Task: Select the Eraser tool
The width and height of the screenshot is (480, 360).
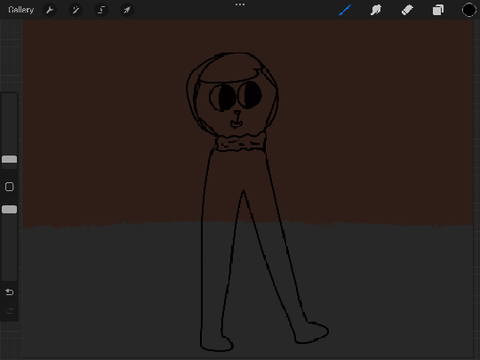Action: pyautogui.click(x=407, y=10)
